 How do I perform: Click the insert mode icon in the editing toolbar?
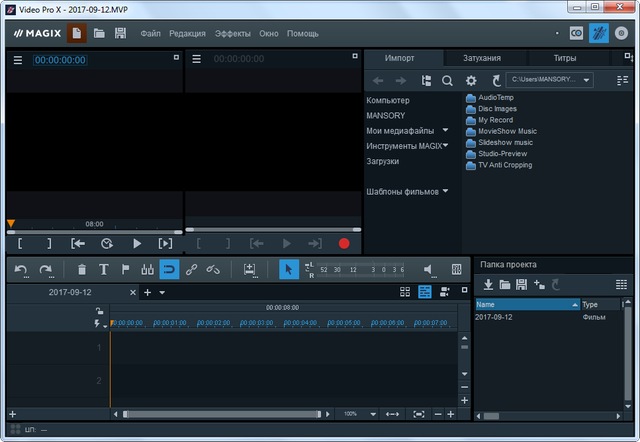249,269
